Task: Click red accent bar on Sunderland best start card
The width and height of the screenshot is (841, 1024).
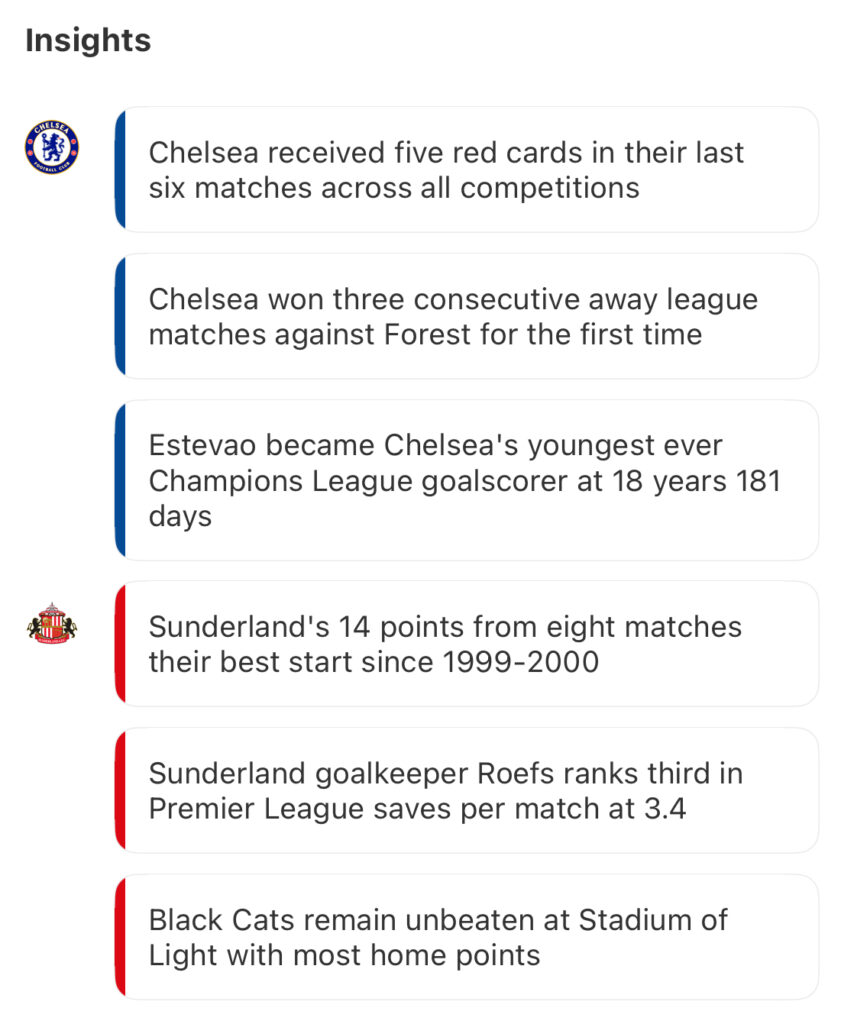Action: pos(120,644)
